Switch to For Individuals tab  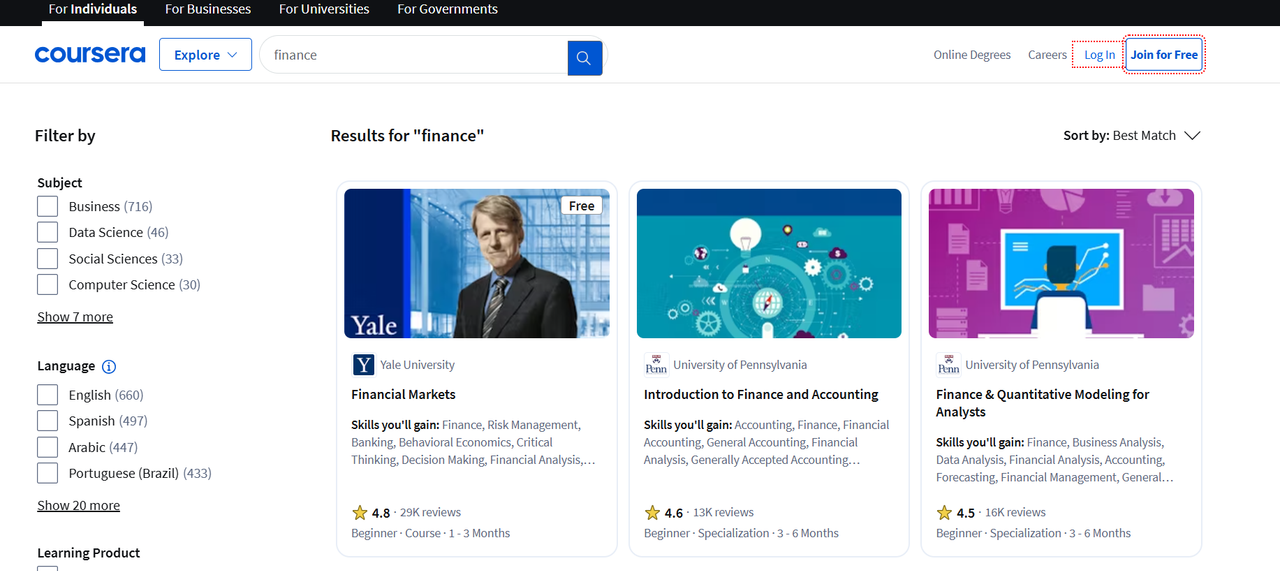pos(93,10)
